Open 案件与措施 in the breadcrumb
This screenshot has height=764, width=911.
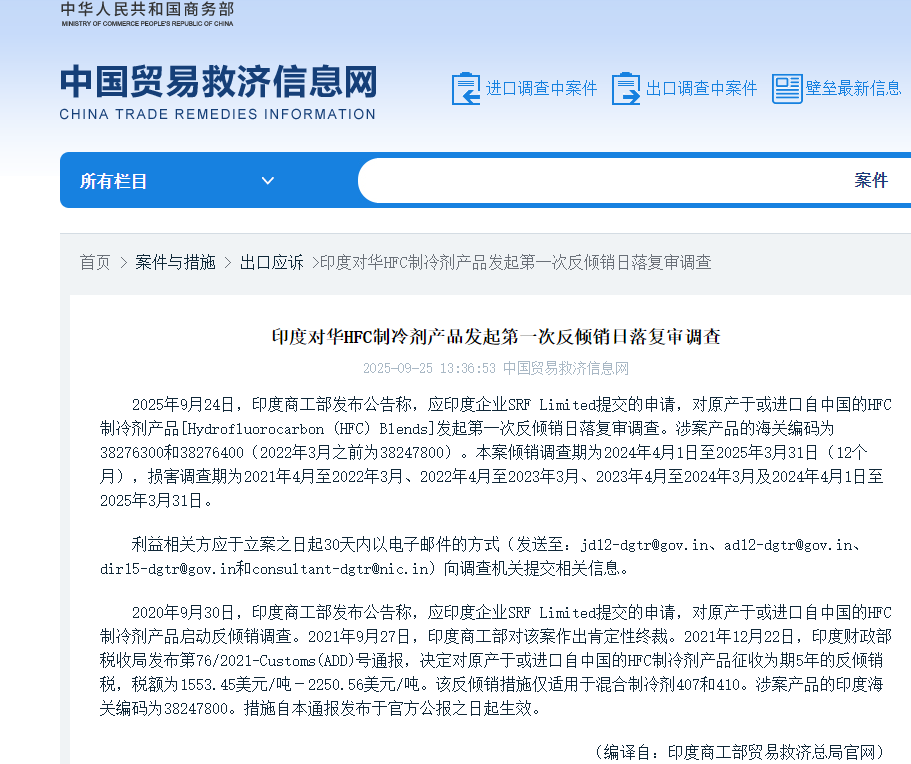pos(175,262)
